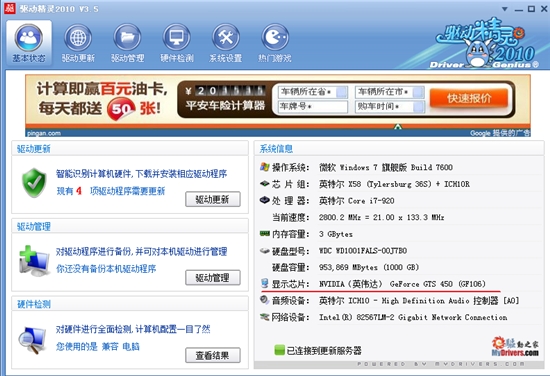Click the 驱动更新 button in the update panel
The image size is (550, 376).
pos(213,199)
